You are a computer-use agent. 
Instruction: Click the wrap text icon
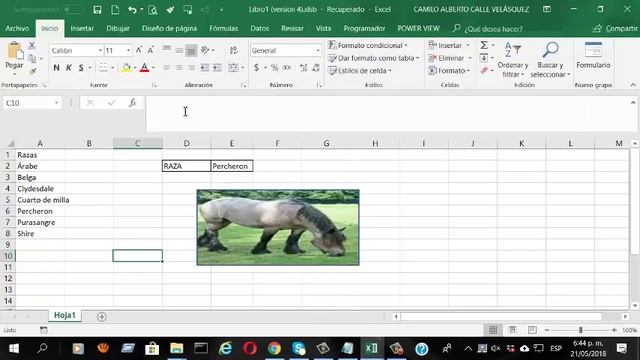tap(233, 50)
